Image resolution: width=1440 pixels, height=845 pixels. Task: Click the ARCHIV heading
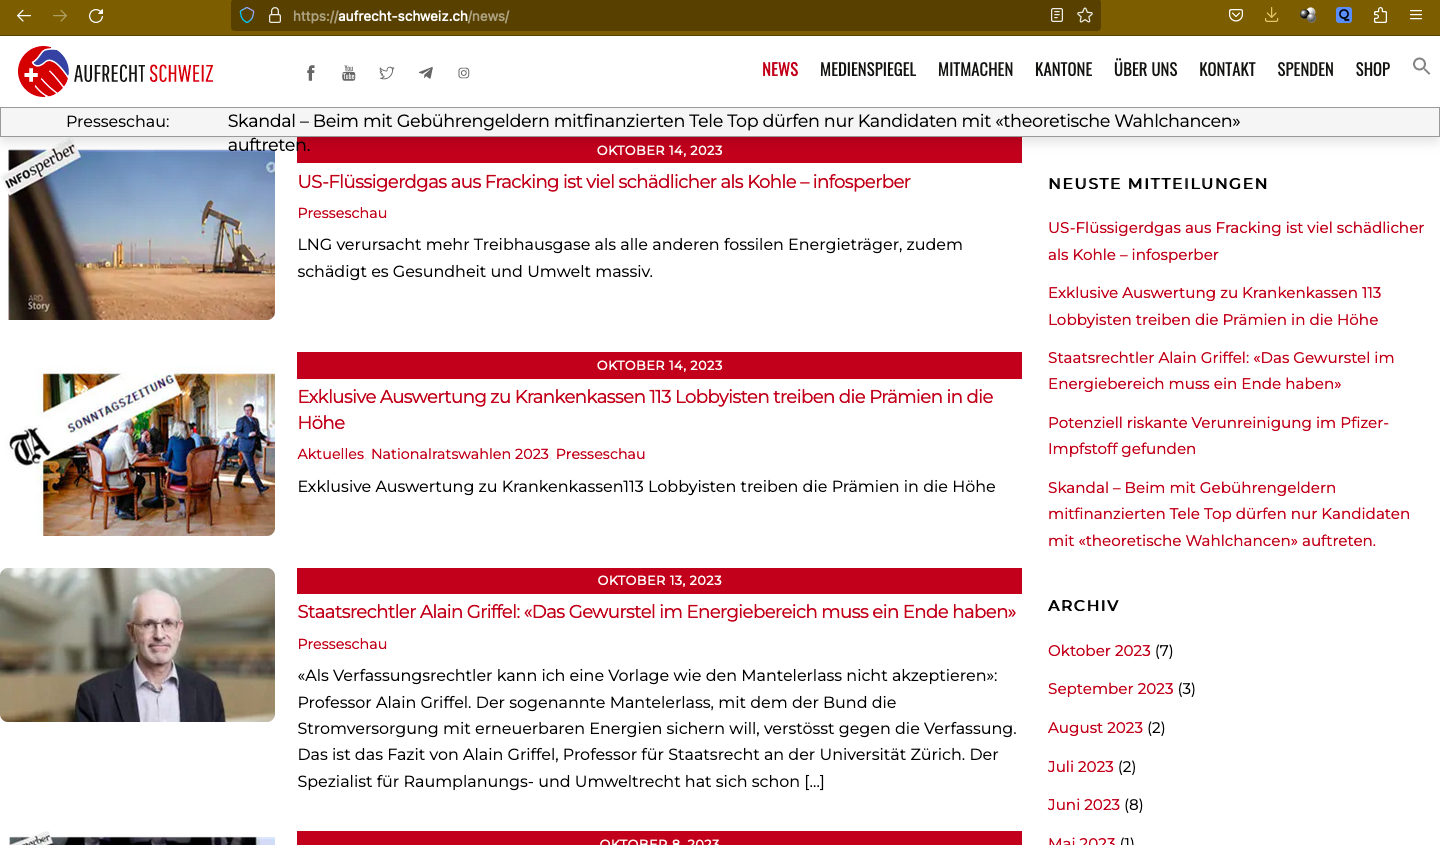point(1083,606)
